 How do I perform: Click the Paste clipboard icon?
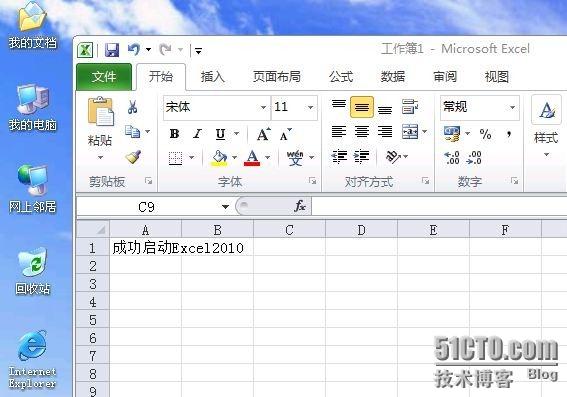[100, 112]
